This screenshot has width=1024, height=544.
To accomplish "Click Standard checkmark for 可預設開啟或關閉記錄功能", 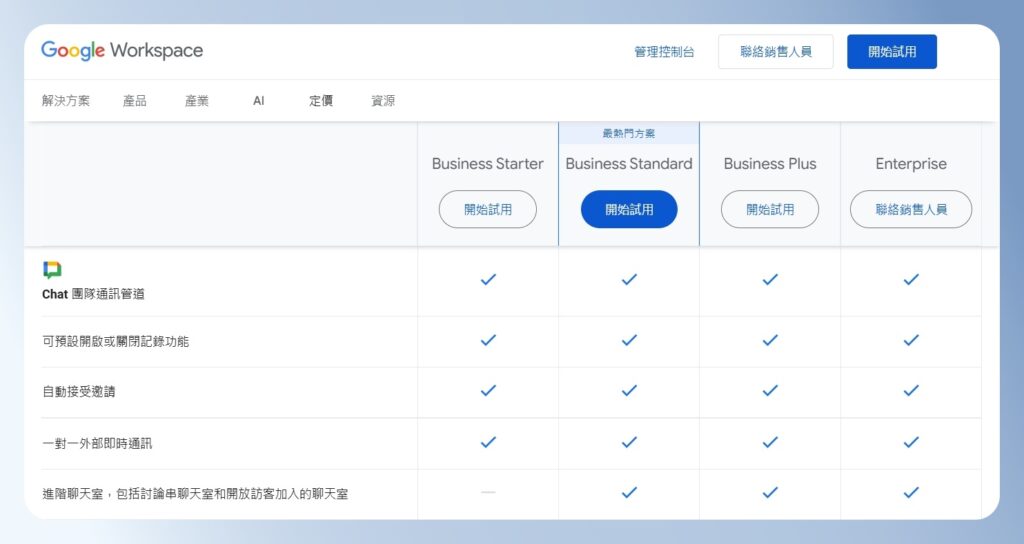I will 629,340.
